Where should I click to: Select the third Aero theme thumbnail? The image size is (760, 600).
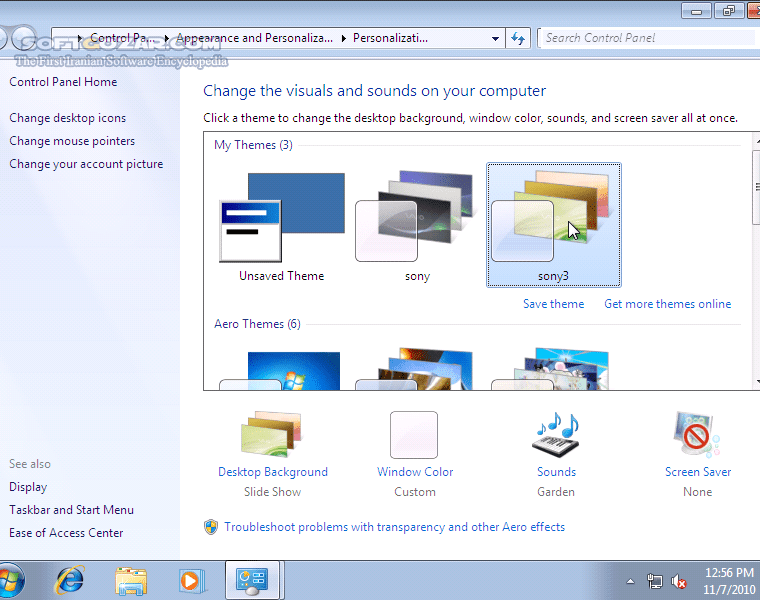[x=550, y=369]
